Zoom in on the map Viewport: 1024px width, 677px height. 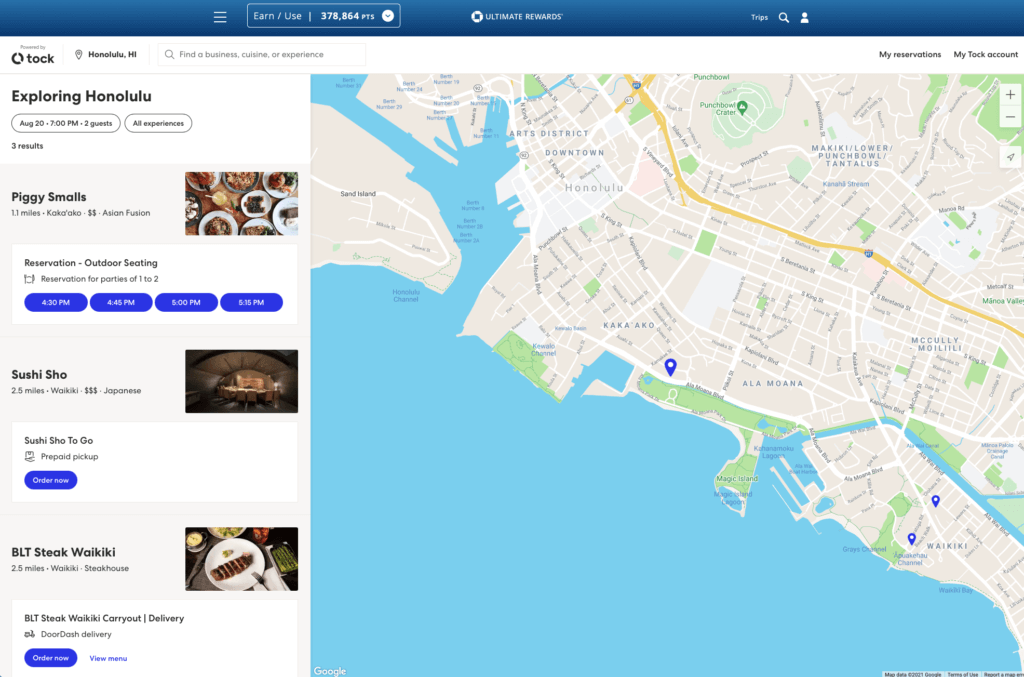tap(1010, 95)
